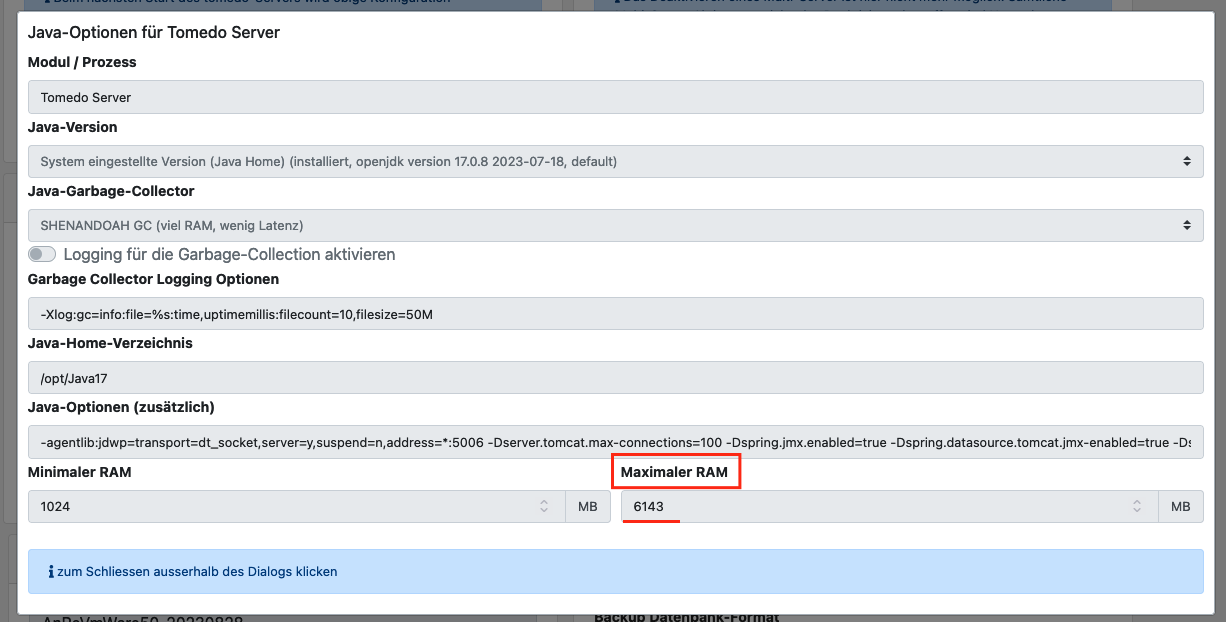Click the MB unit beside Minimaler RAM

point(588,507)
